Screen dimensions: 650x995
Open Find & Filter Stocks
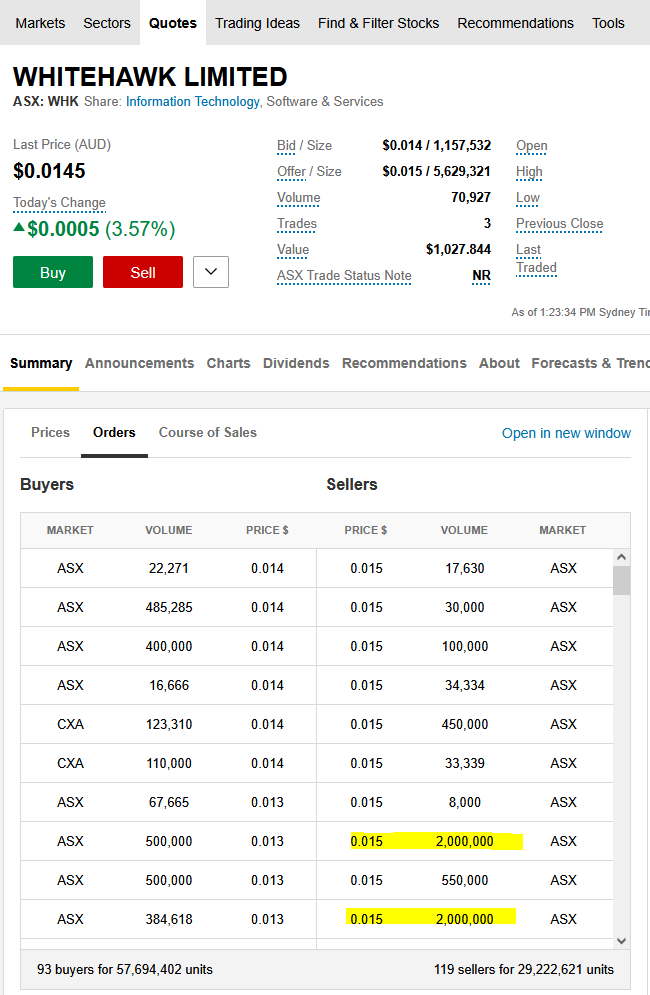378,23
